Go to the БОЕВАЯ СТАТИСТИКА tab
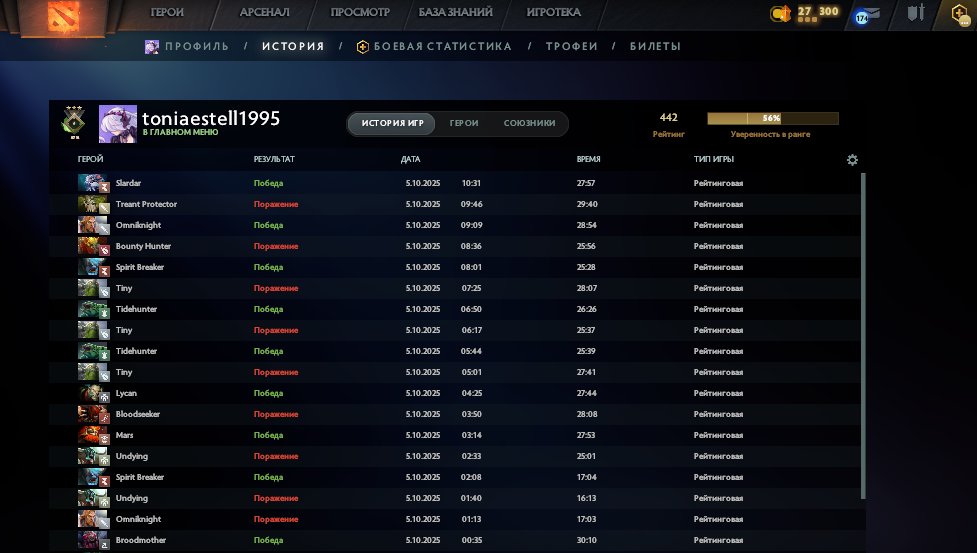 [442, 47]
